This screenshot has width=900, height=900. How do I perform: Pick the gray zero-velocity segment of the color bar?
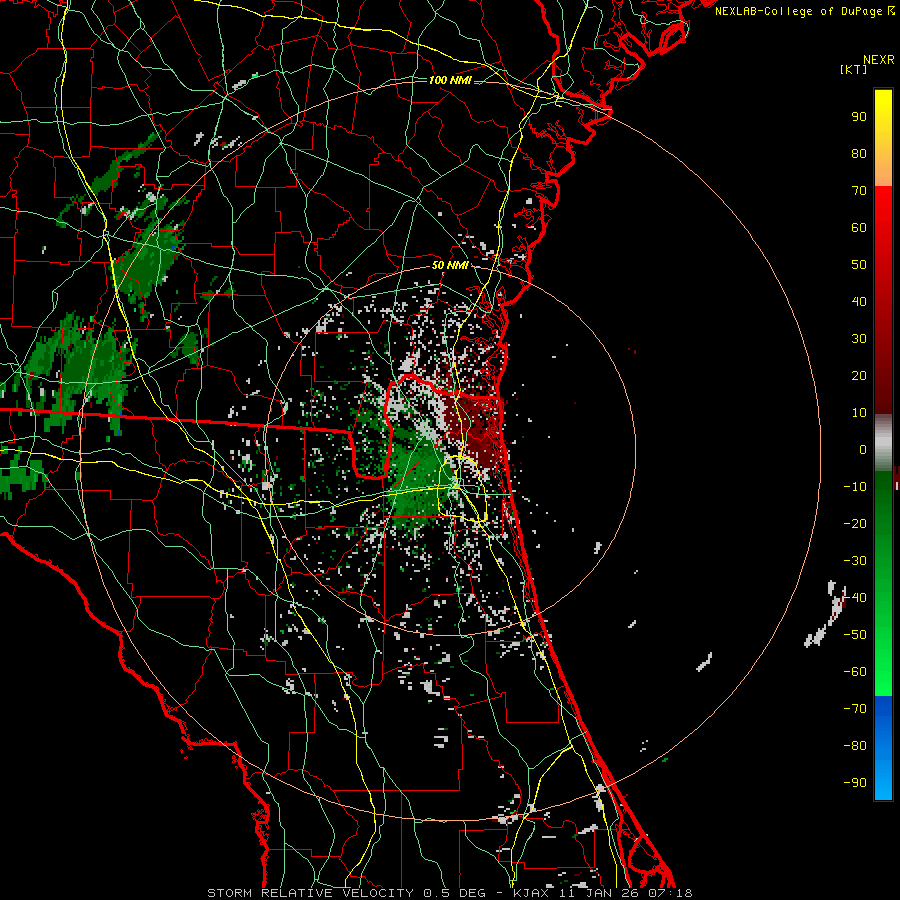[x=883, y=442]
